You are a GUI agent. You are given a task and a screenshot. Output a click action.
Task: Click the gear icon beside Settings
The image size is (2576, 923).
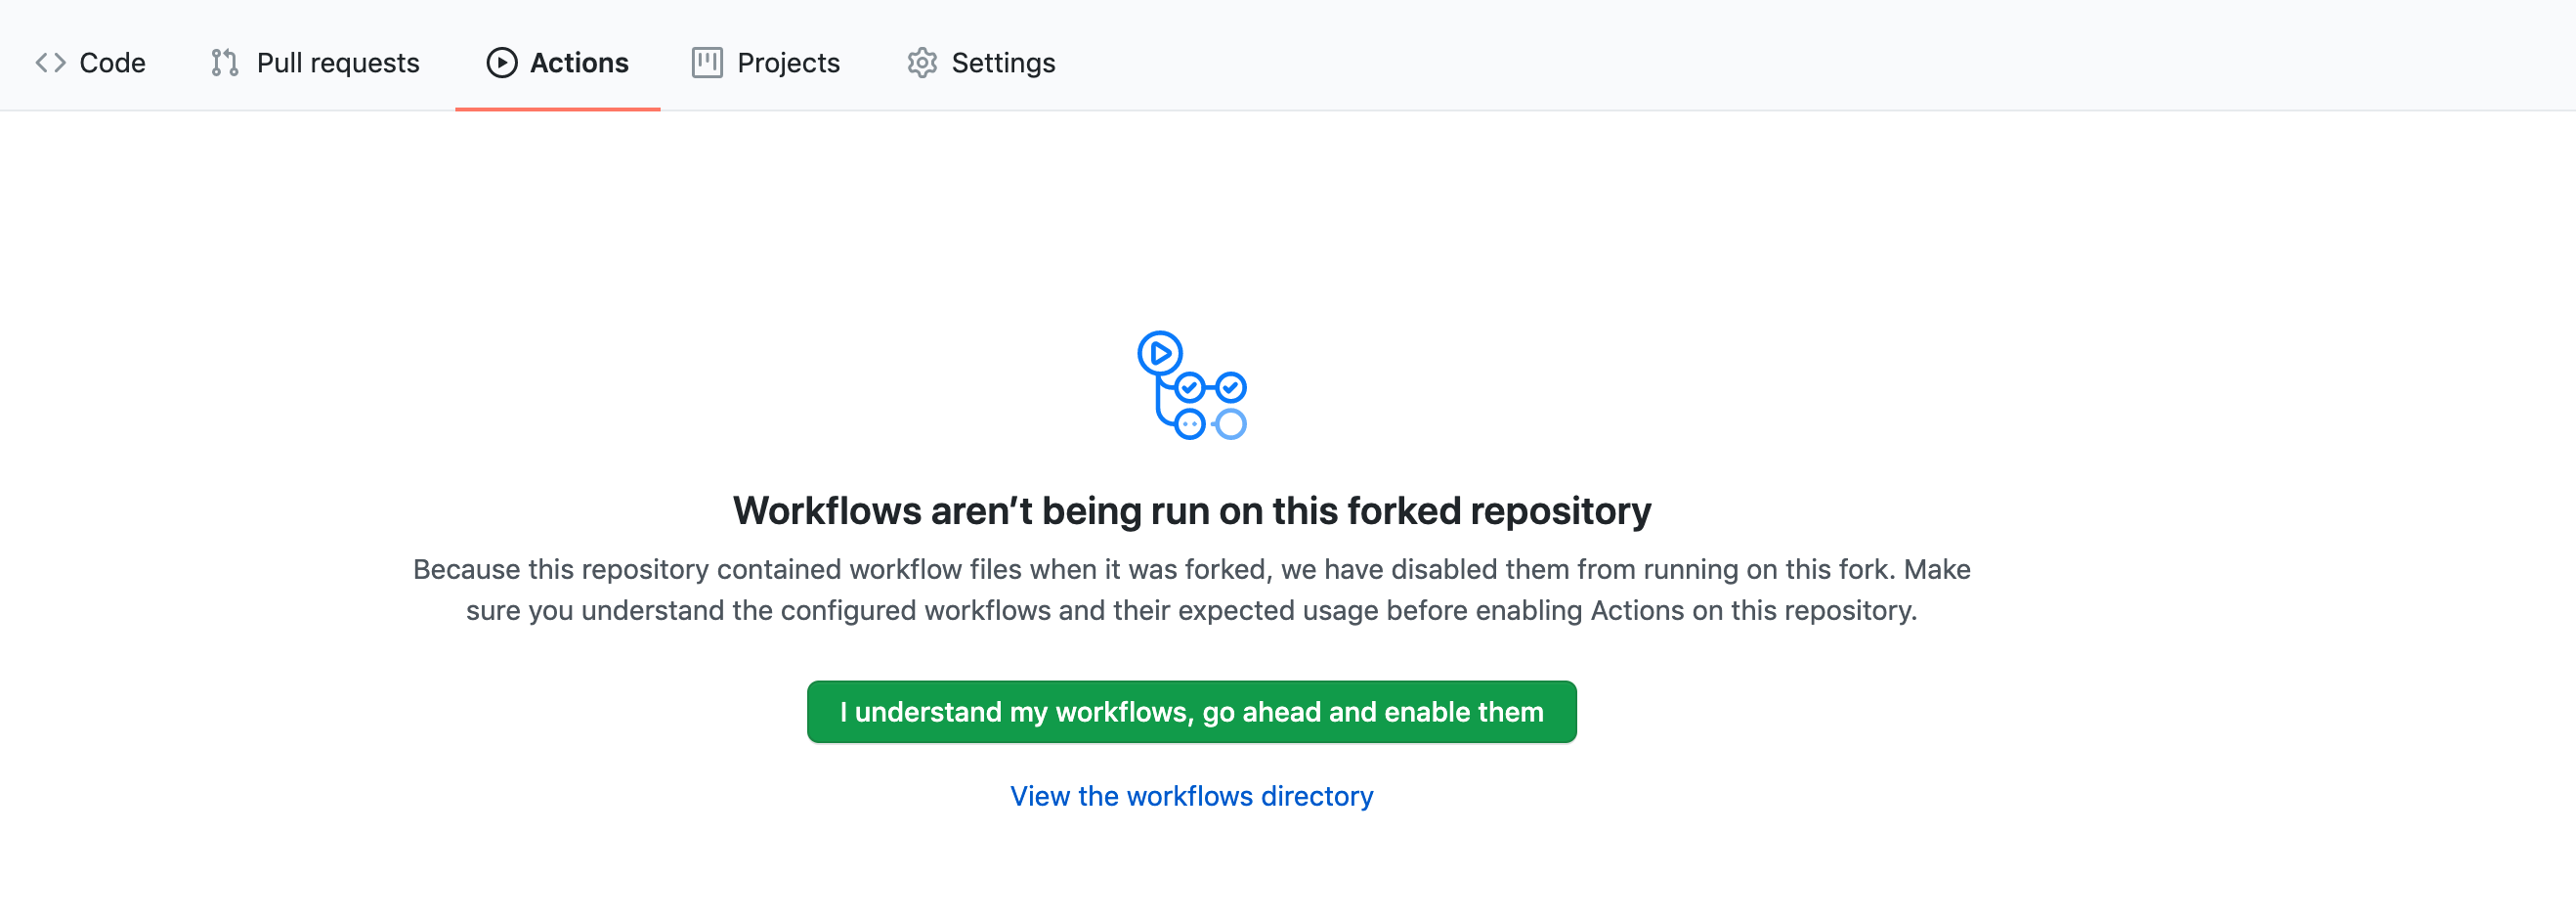pos(922,62)
